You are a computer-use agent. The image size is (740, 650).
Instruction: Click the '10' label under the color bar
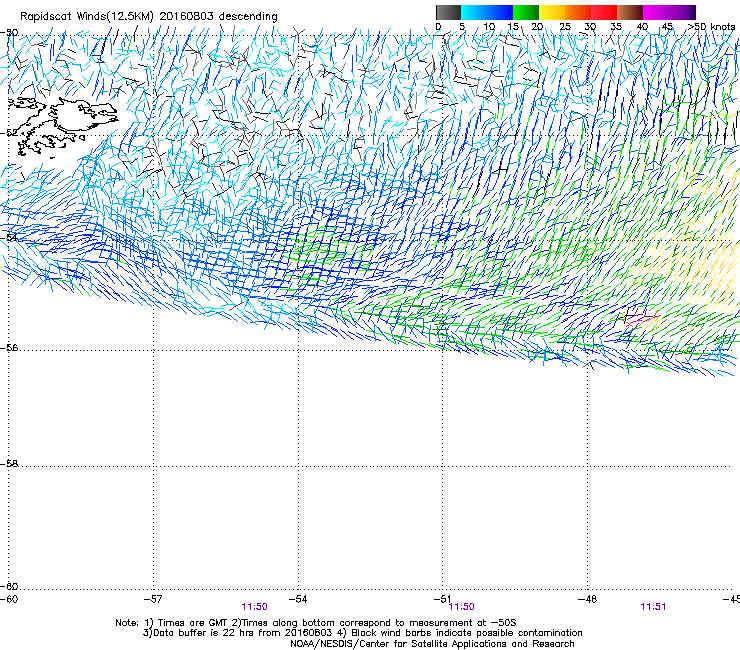[489, 27]
